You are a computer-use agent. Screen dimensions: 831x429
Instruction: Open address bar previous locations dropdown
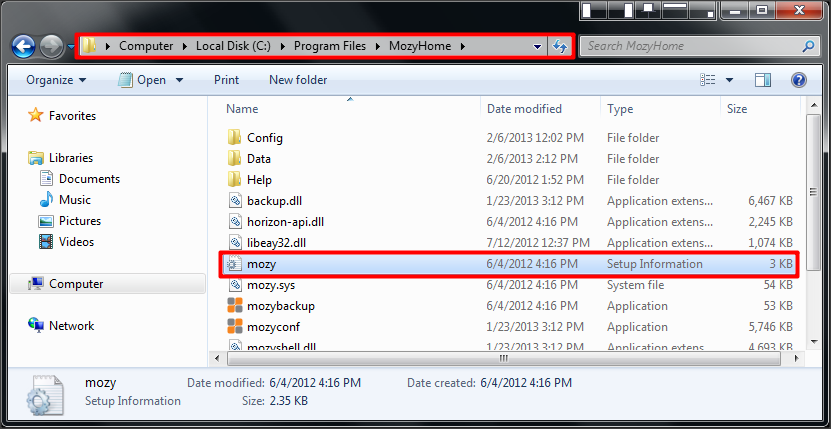click(537, 47)
